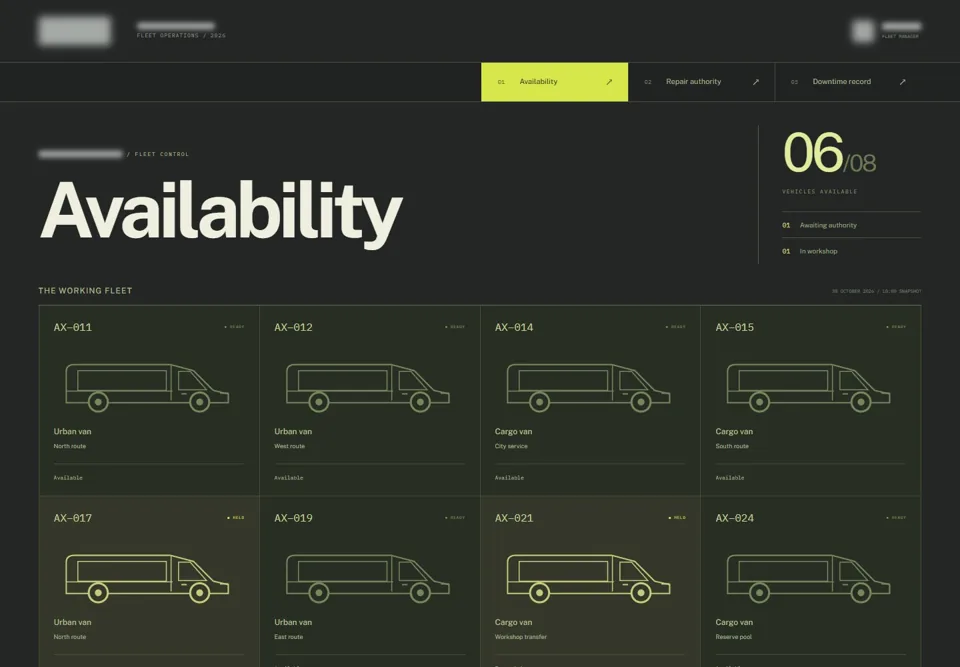Click 'Available' status text on AX-012 card

tap(288, 478)
